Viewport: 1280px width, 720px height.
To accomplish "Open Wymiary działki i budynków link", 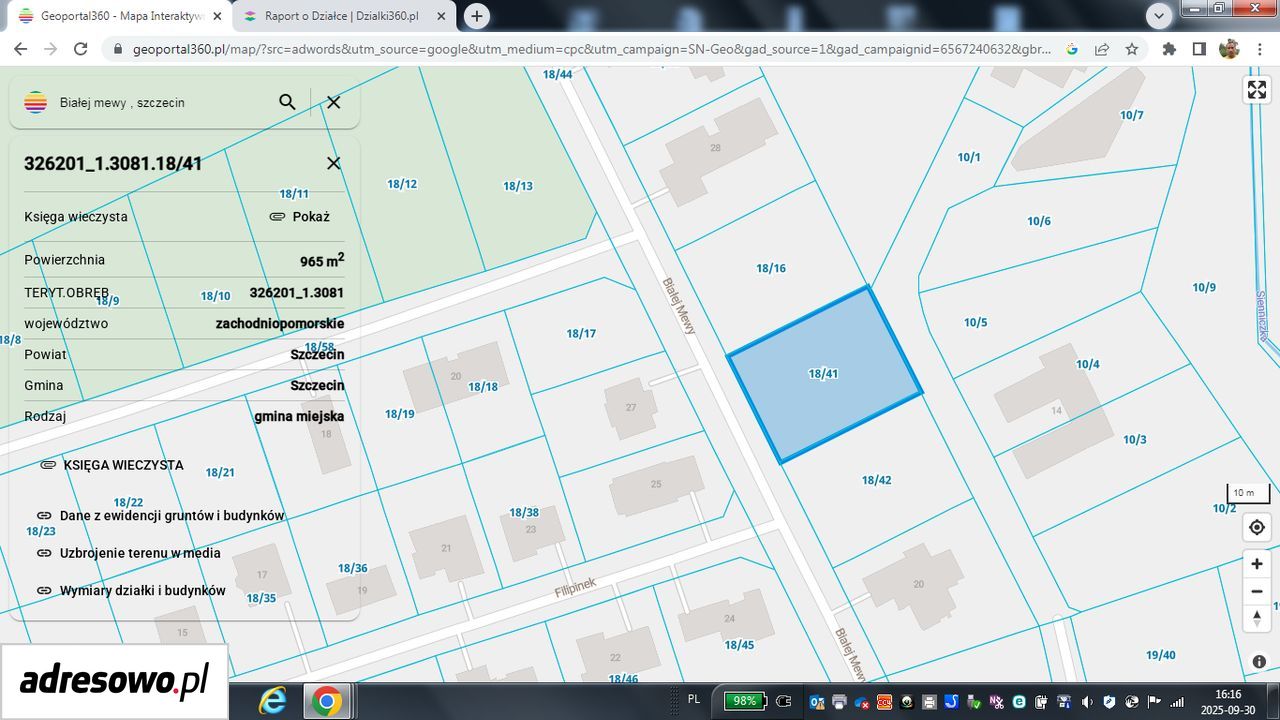I will pos(130,591).
